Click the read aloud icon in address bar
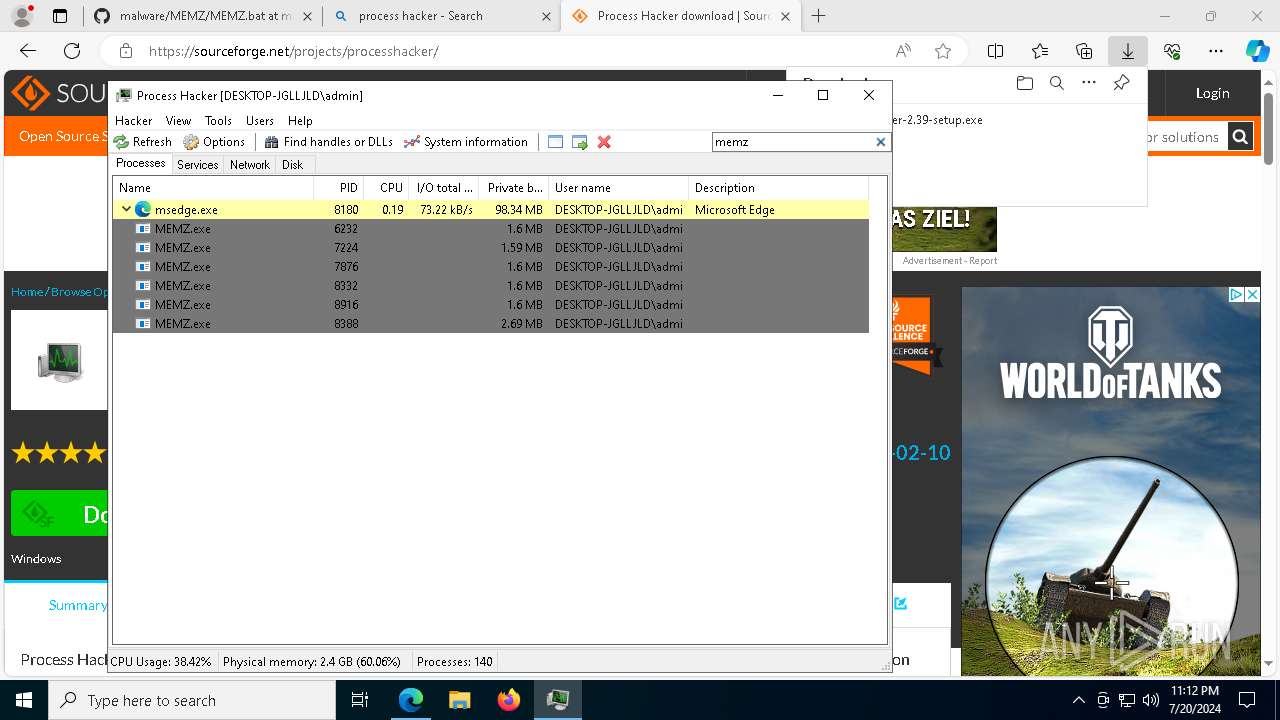The height and width of the screenshot is (720, 1280). tap(903, 51)
